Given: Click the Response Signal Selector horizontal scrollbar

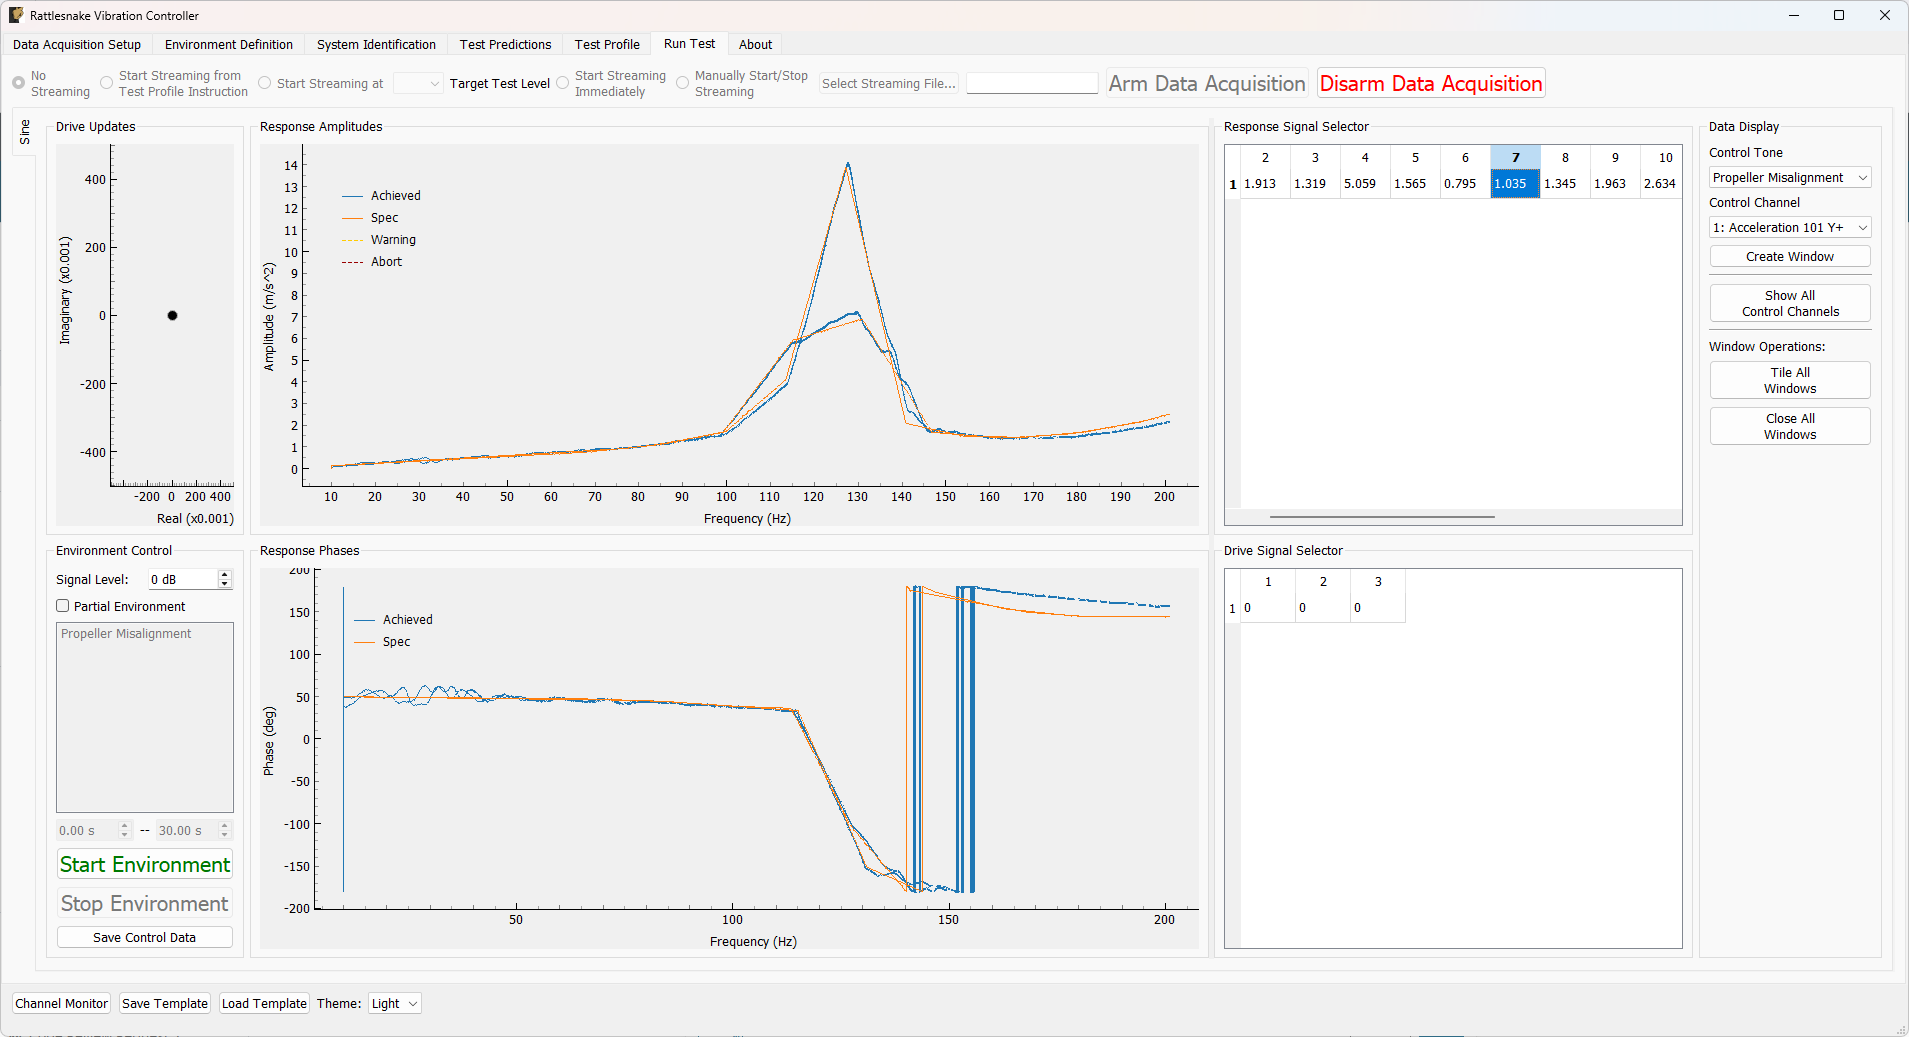Looking at the screenshot, I should click(x=1382, y=517).
